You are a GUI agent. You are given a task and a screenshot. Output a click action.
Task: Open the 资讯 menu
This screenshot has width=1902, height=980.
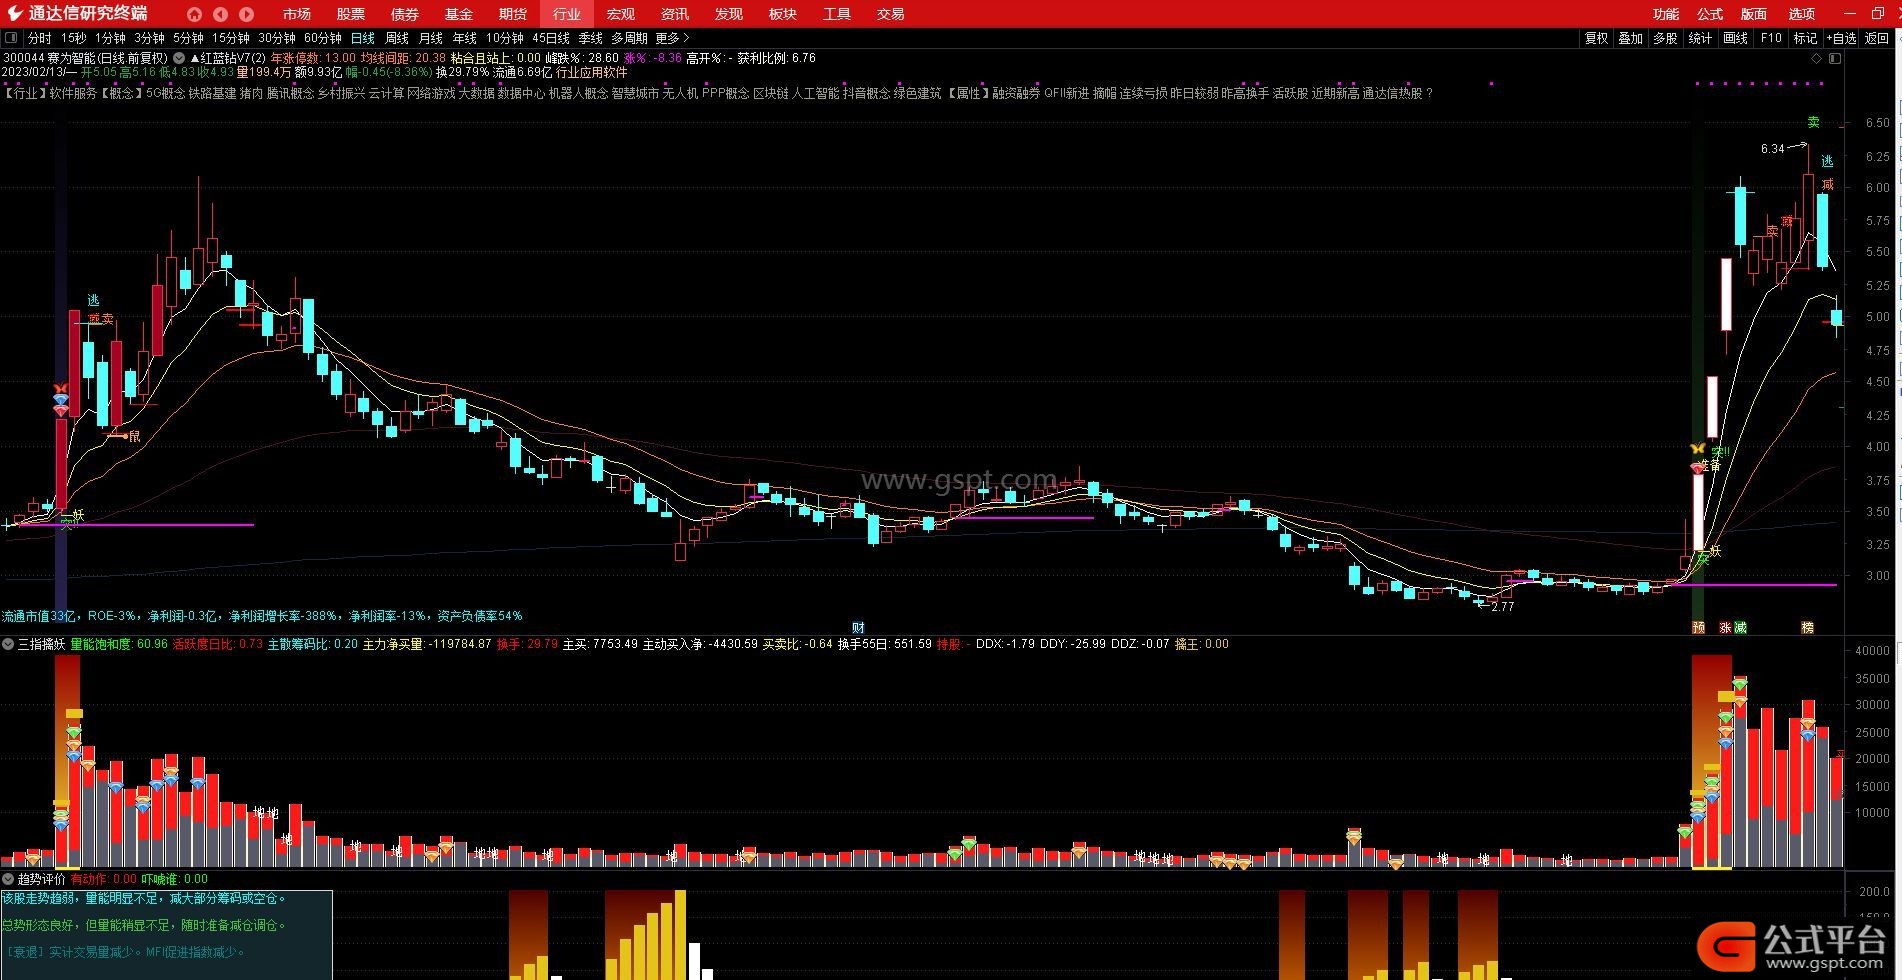click(x=675, y=14)
